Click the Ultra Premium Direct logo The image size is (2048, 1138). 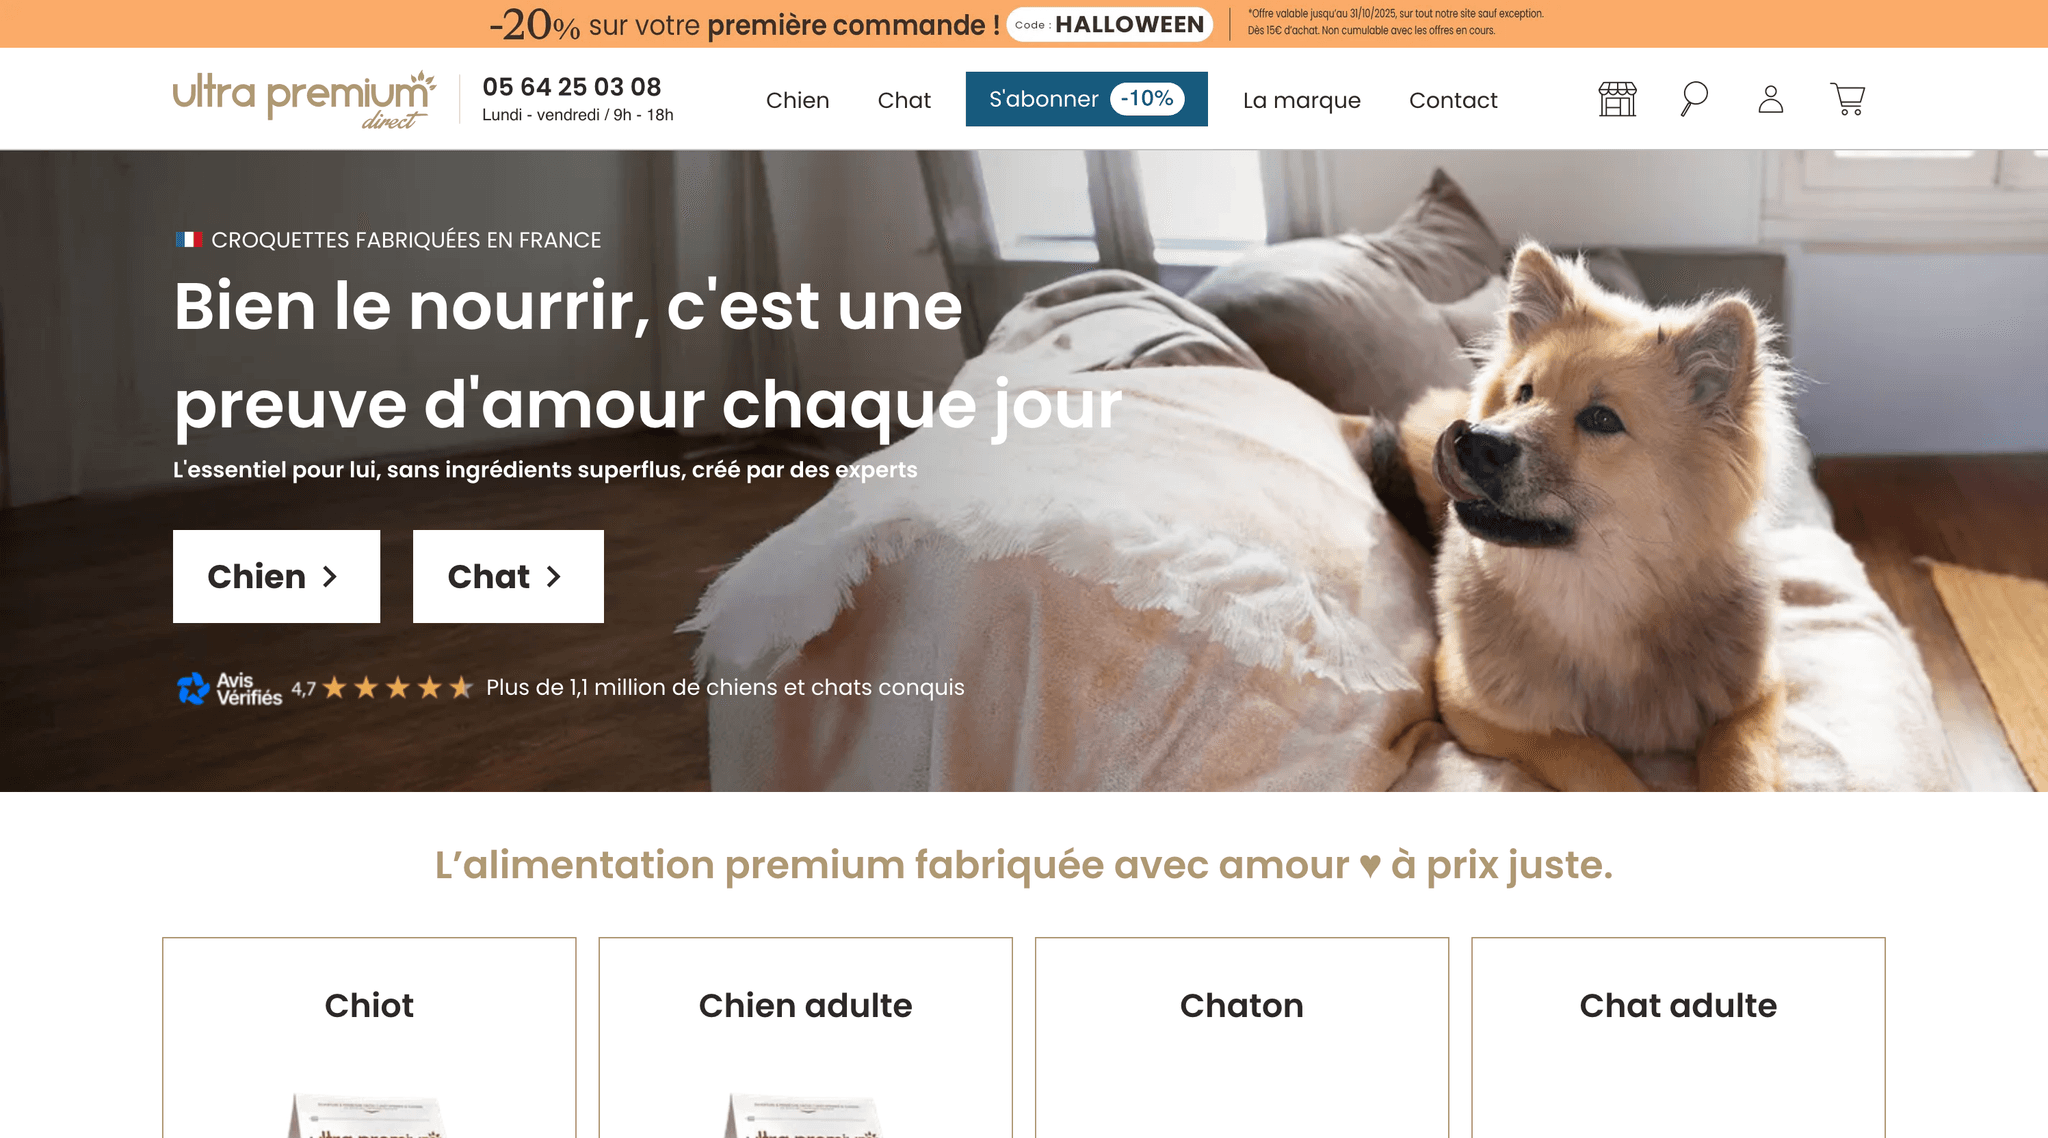pos(305,100)
